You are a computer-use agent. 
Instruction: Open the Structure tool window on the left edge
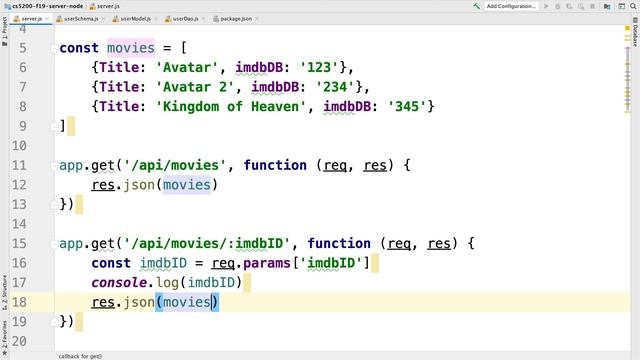click(4, 292)
